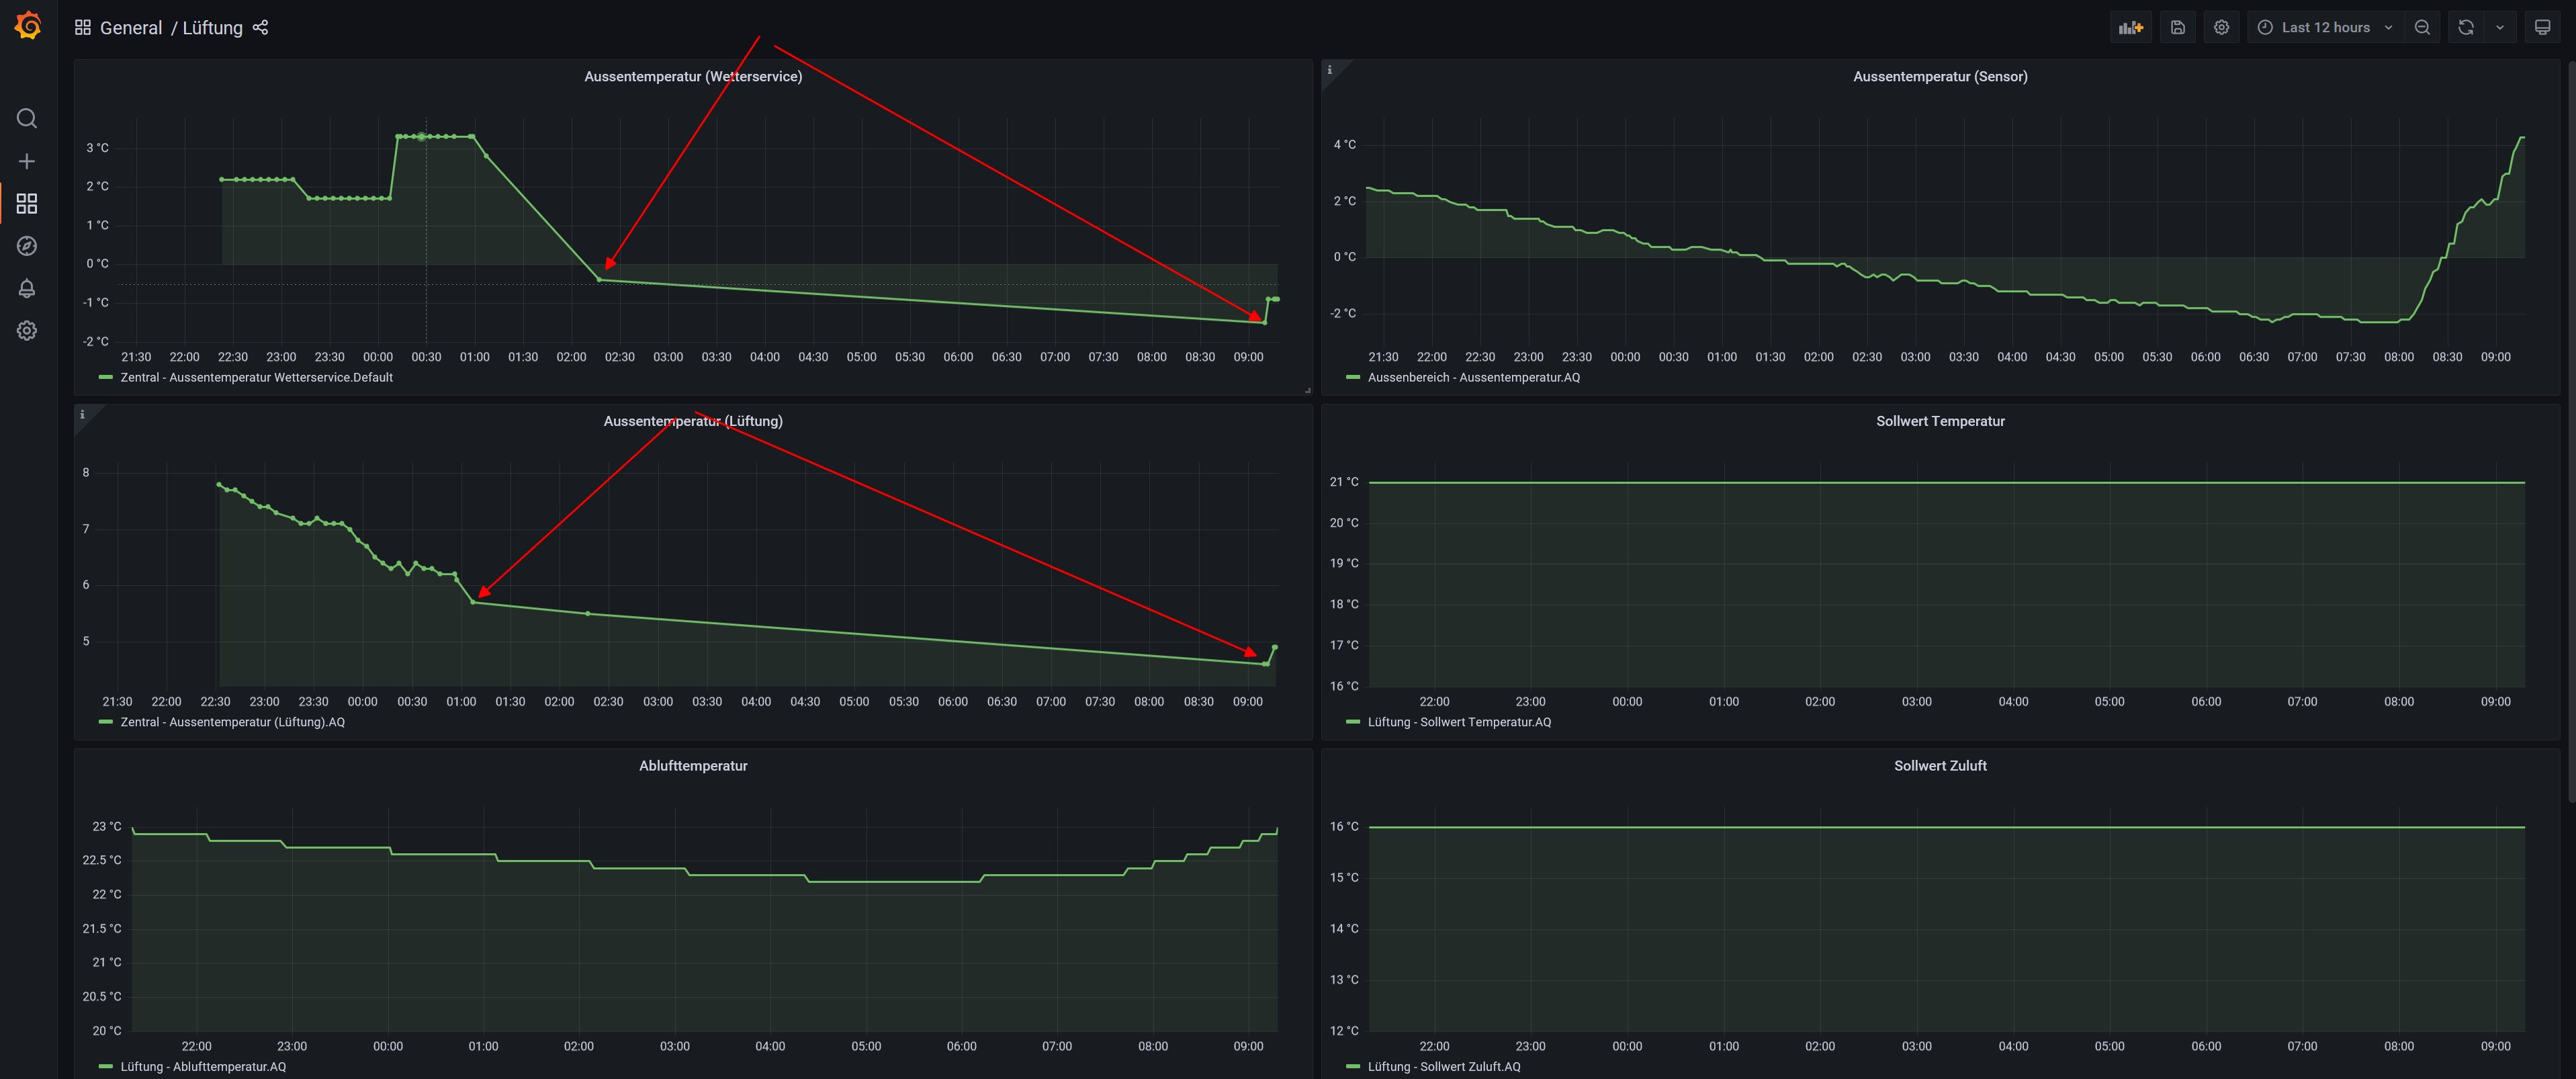
Task: Refresh the dashboard
Action: 2466,28
